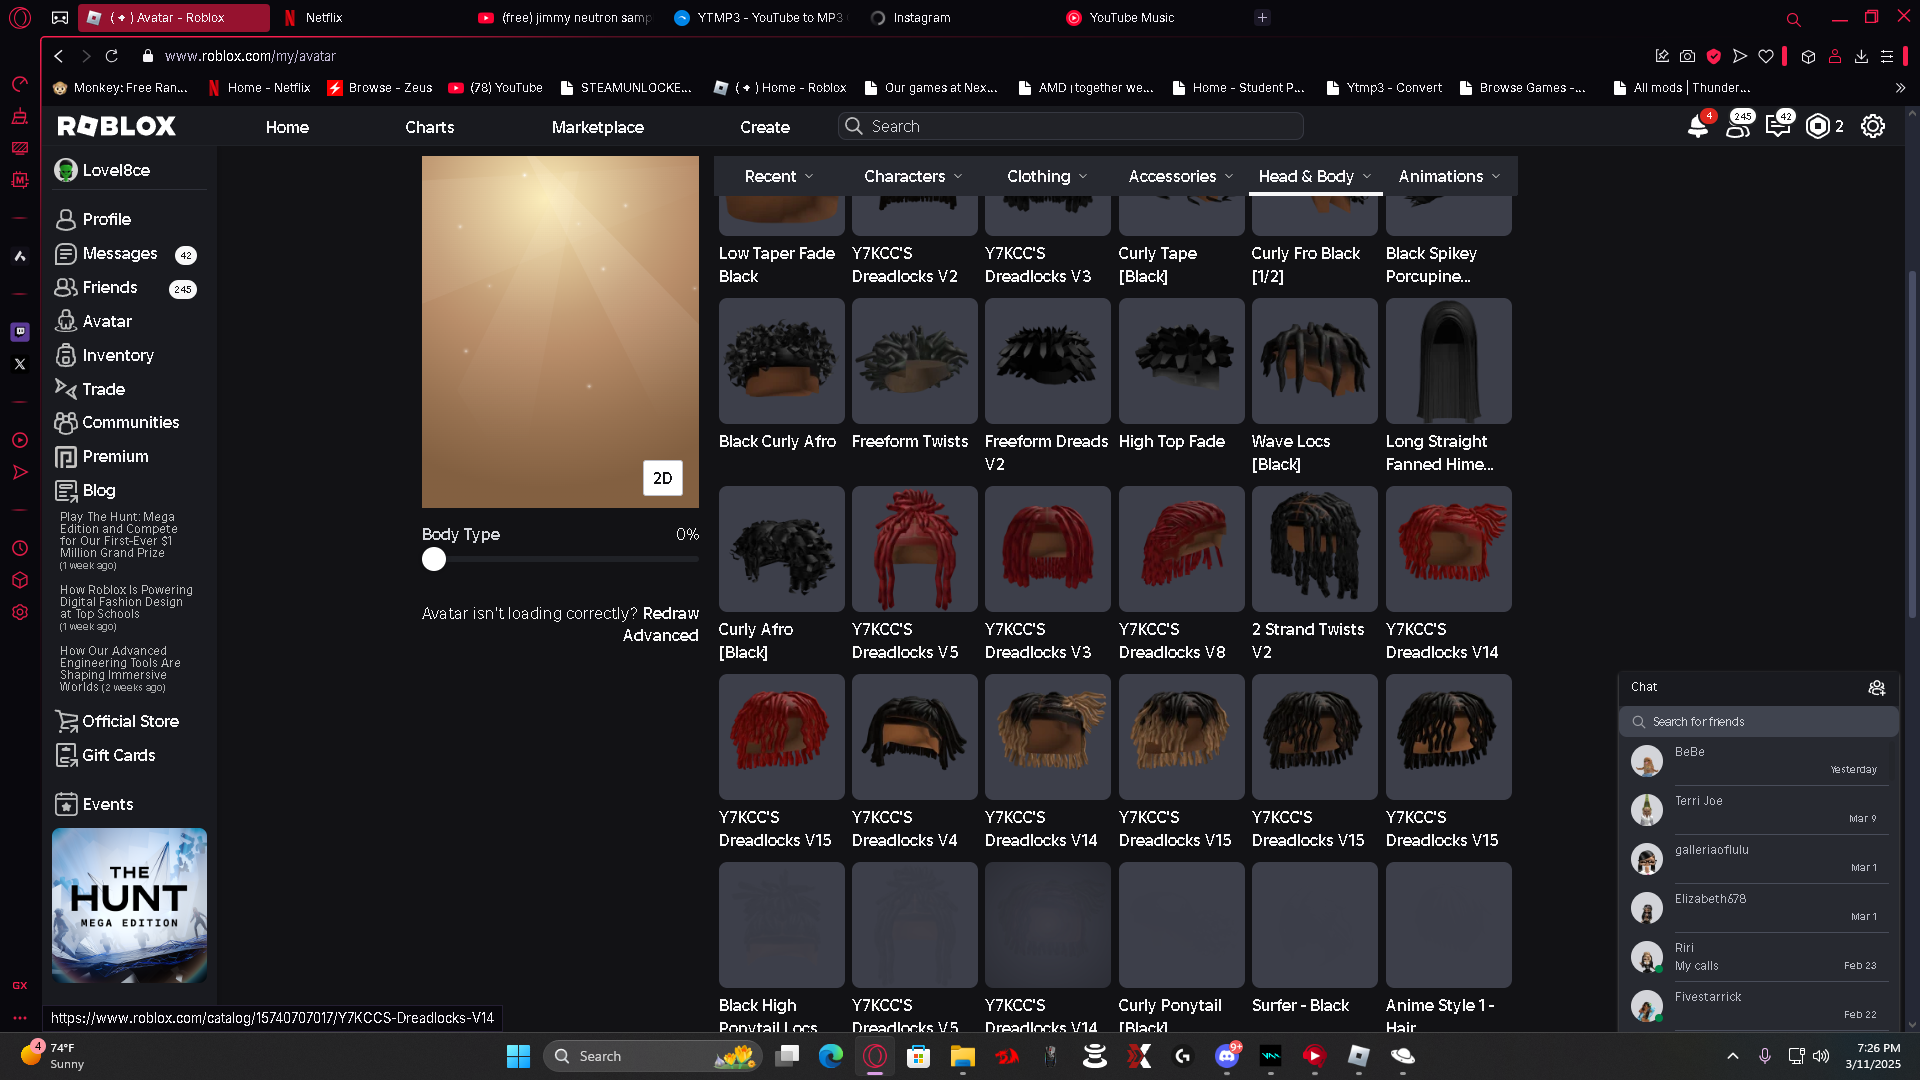Open Robux balance icon
This screenshot has height=1080, width=1920.
[x=1818, y=127]
